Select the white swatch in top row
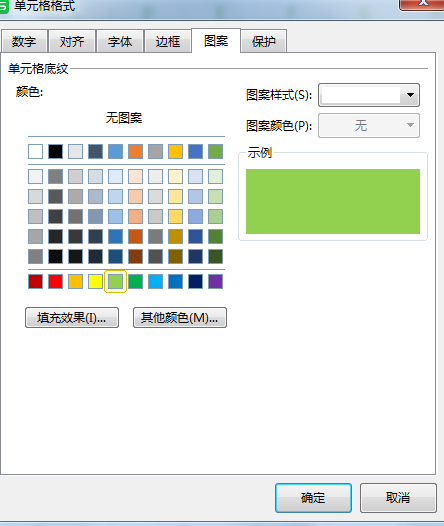 (36, 151)
